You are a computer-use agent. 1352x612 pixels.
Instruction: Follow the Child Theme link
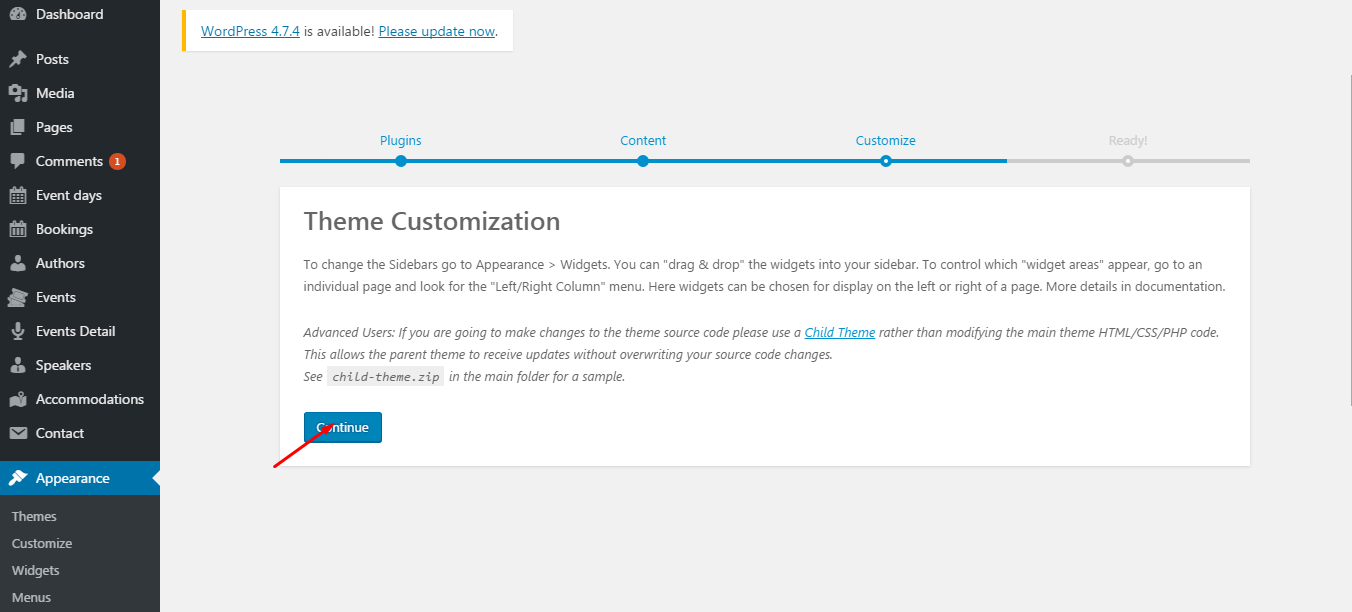(x=840, y=332)
